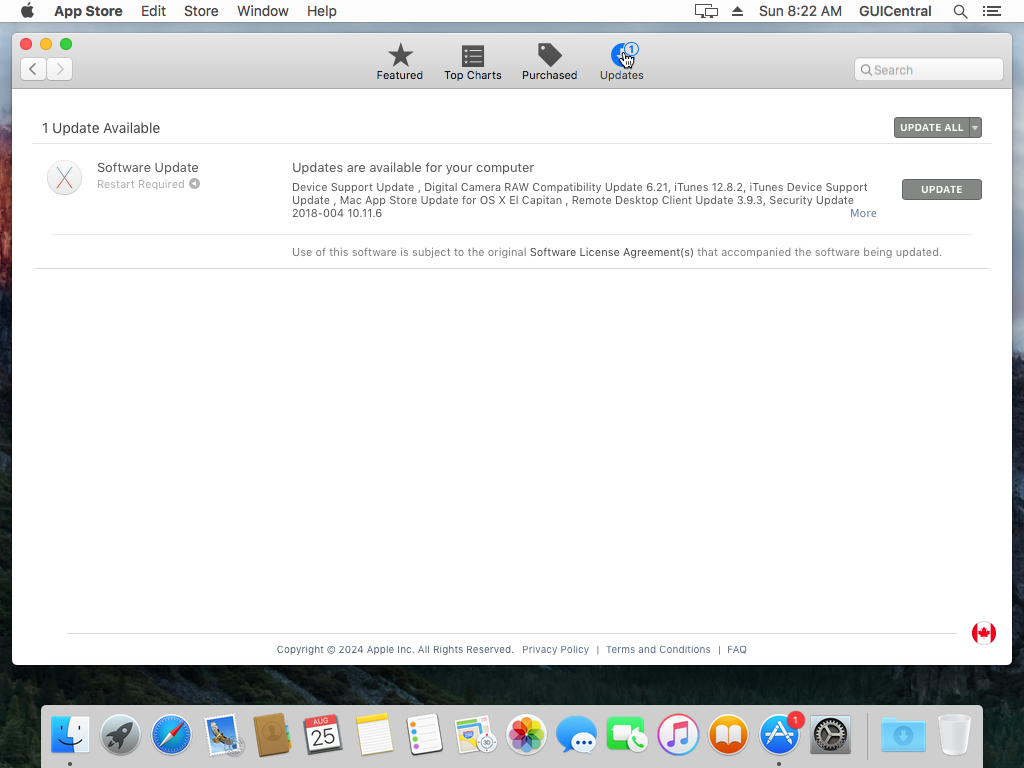Click the App Store Search field
The image size is (1024, 768).
tap(929, 69)
